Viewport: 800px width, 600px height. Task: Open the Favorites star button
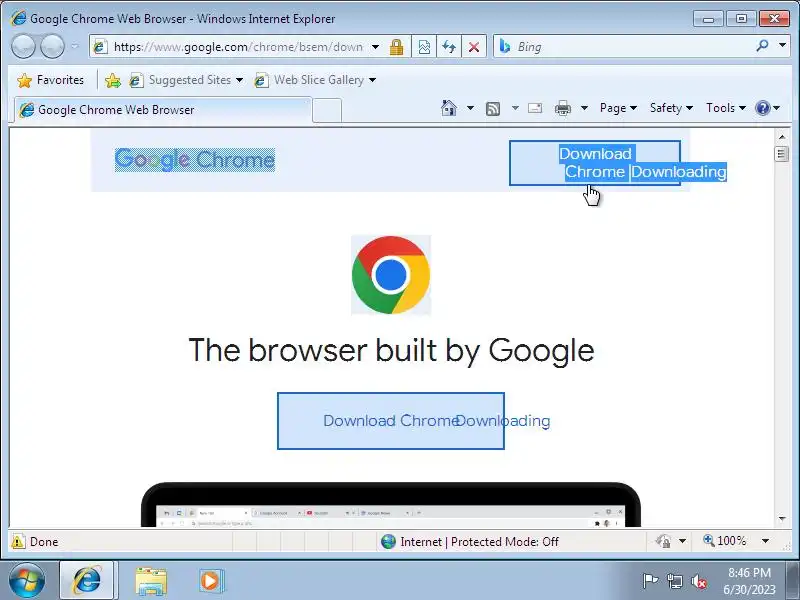tap(50, 80)
